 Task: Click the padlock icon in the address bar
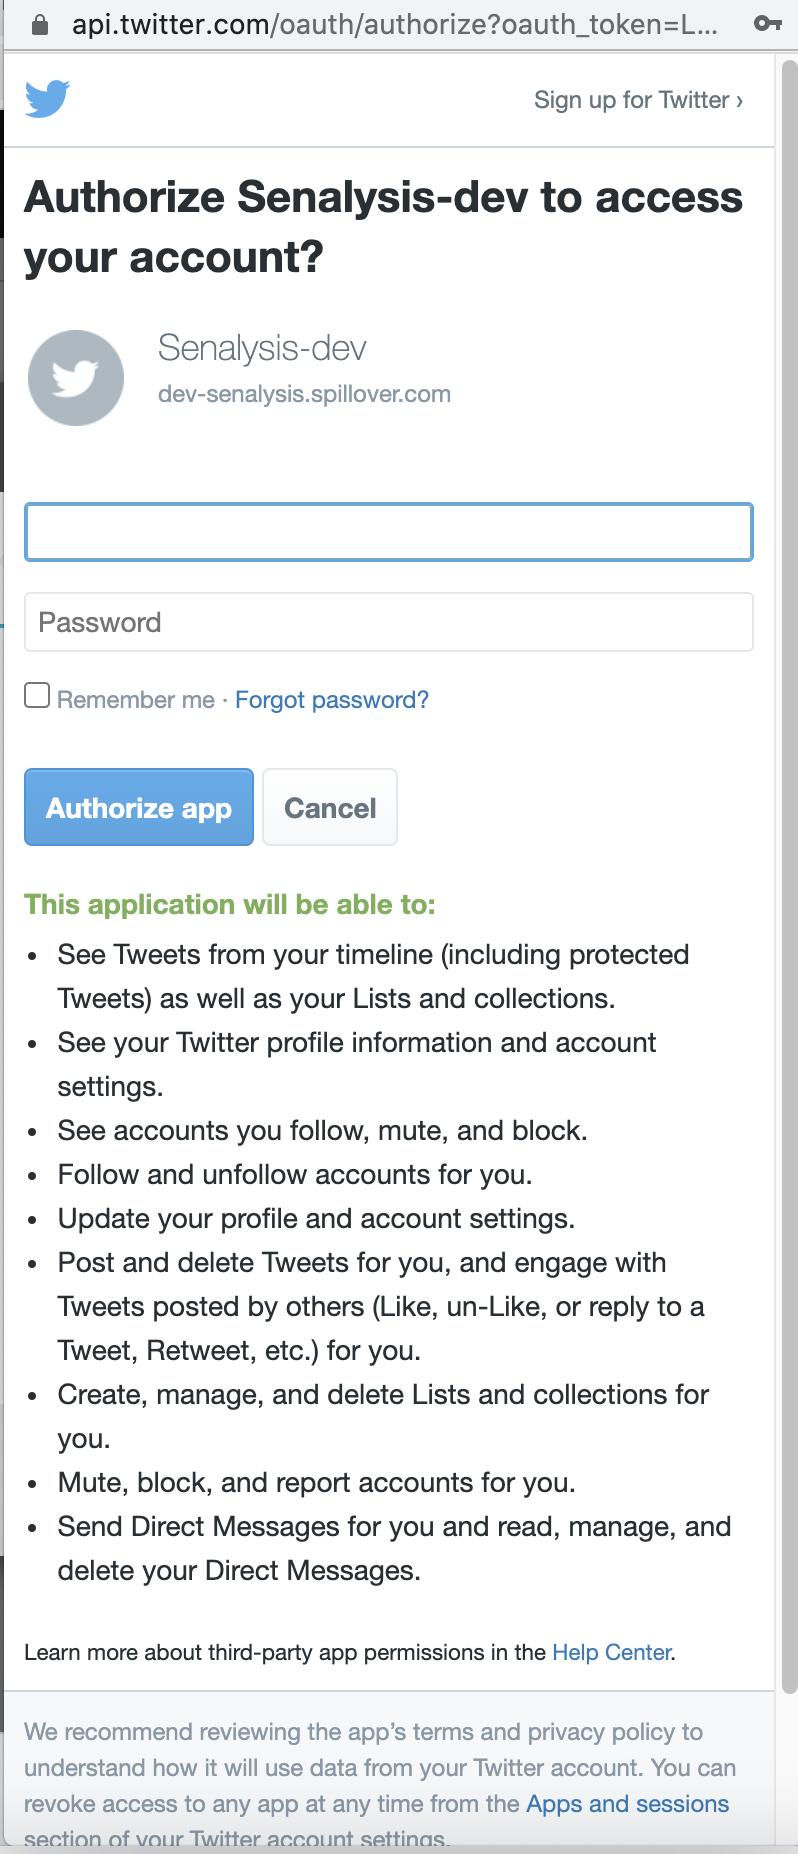[40, 24]
